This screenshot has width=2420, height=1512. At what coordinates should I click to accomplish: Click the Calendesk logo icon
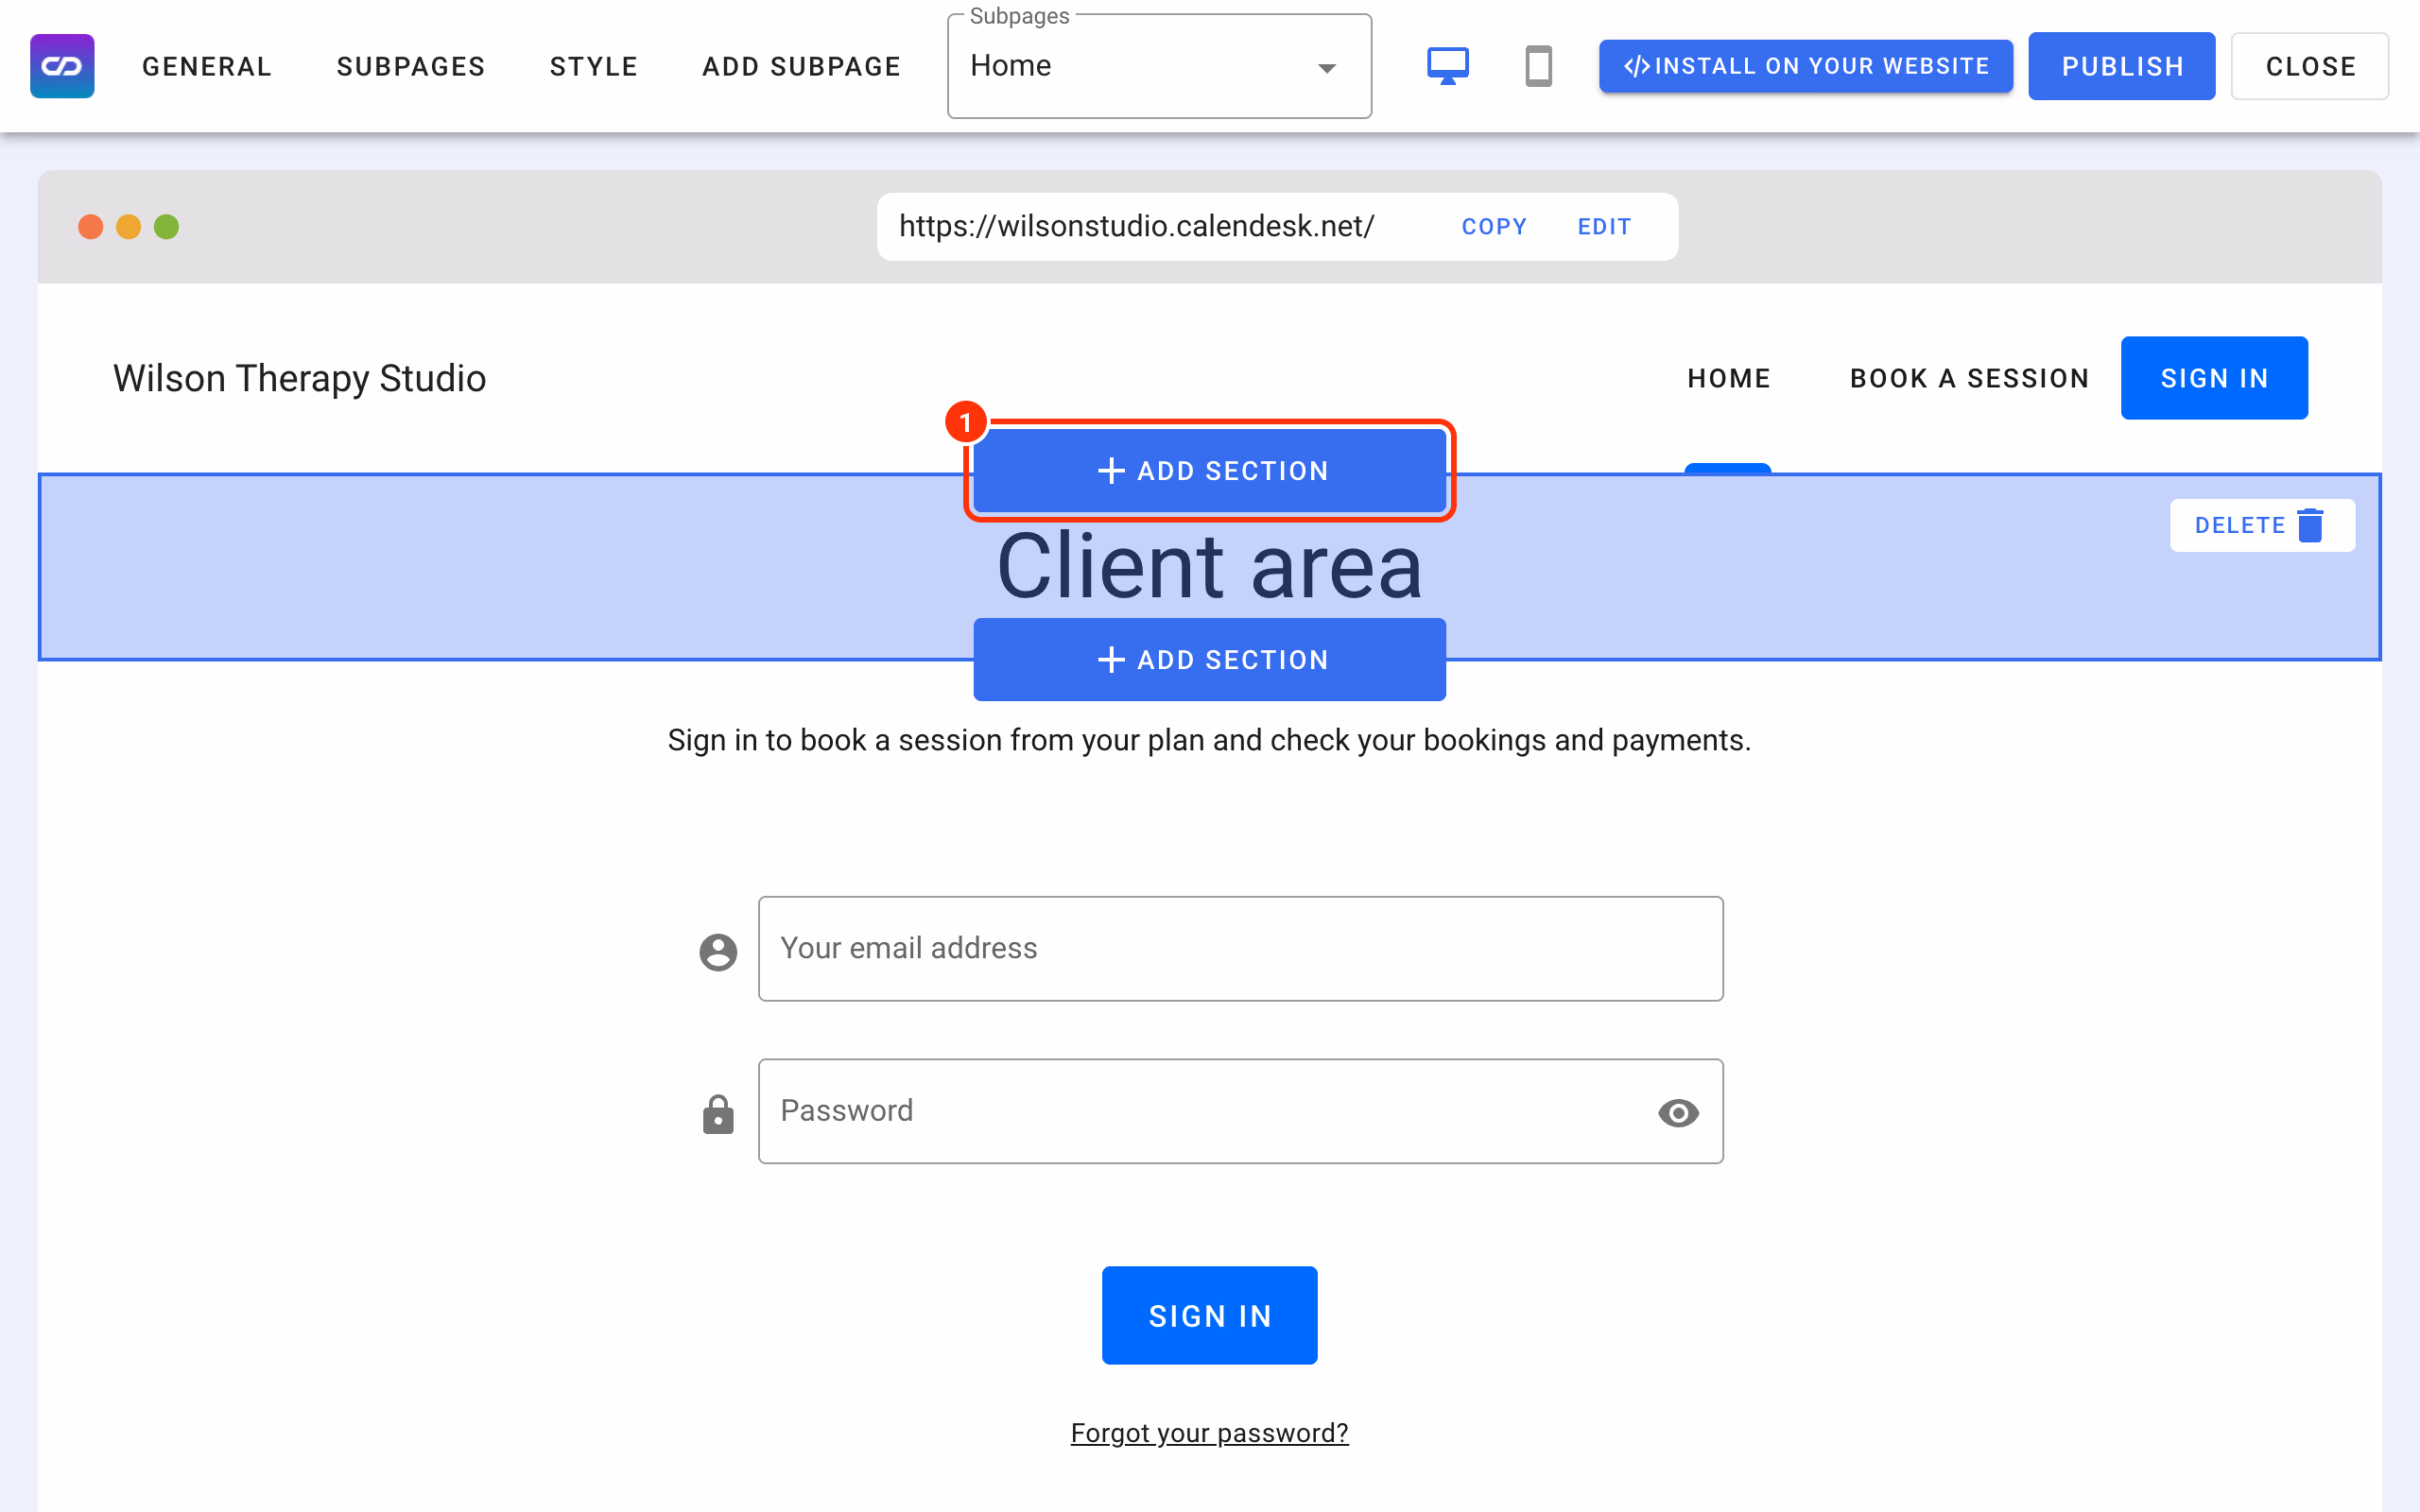point(62,66)
